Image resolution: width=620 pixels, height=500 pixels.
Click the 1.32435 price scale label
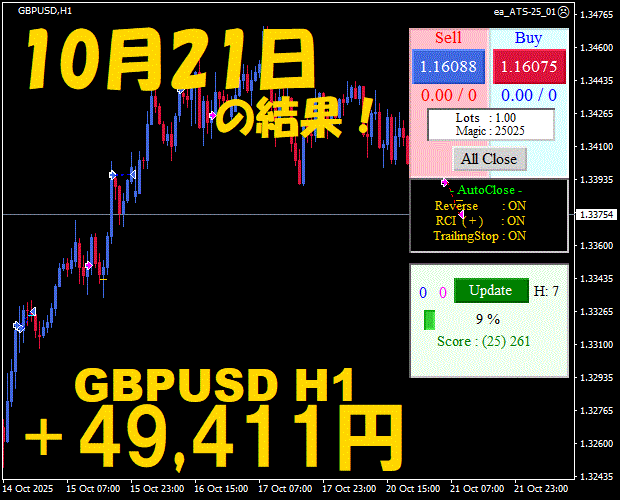(596, 476)
